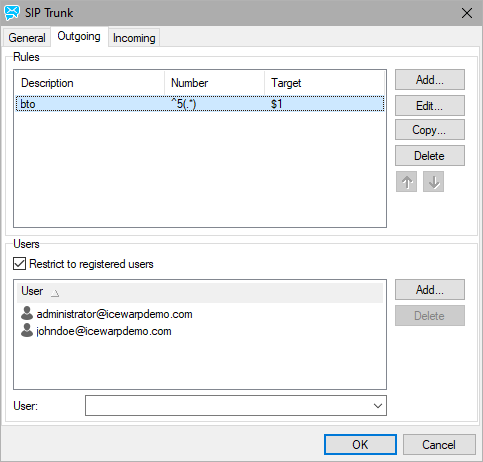Confirm settings with OK button

point(360,445)
